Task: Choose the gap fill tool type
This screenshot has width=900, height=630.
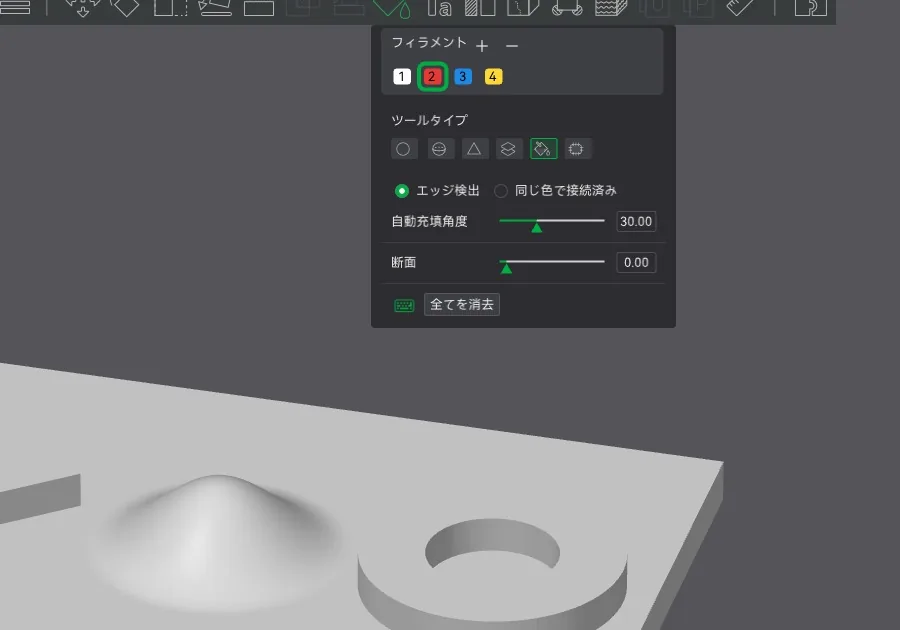Action: [x=577, y=149]
